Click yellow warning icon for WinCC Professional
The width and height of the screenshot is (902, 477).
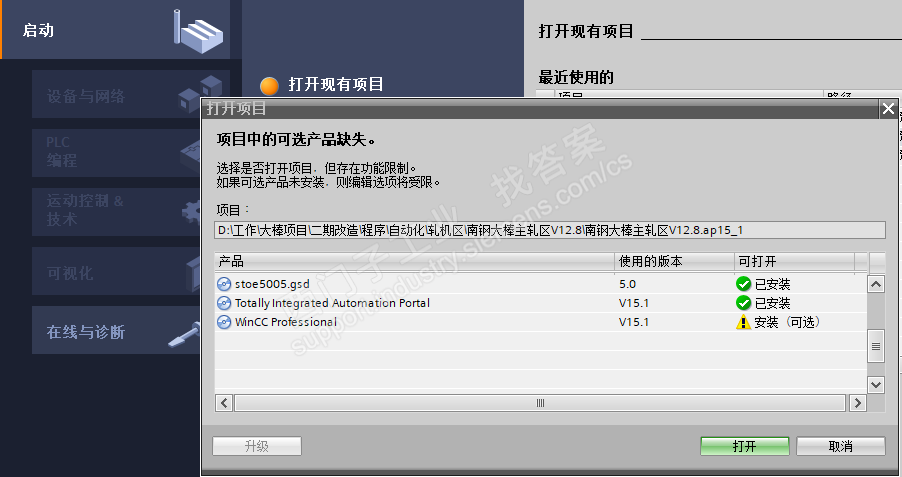743,322
